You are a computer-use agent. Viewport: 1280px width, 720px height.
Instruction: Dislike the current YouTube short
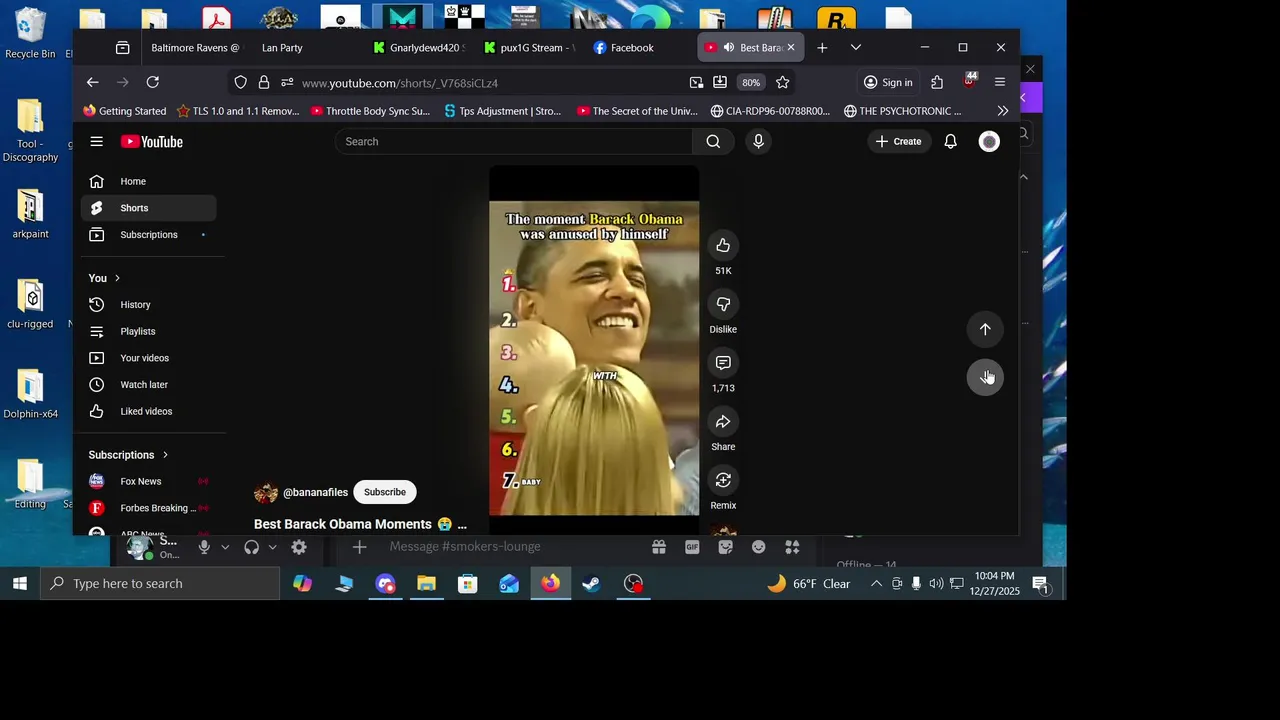point(723,304)
